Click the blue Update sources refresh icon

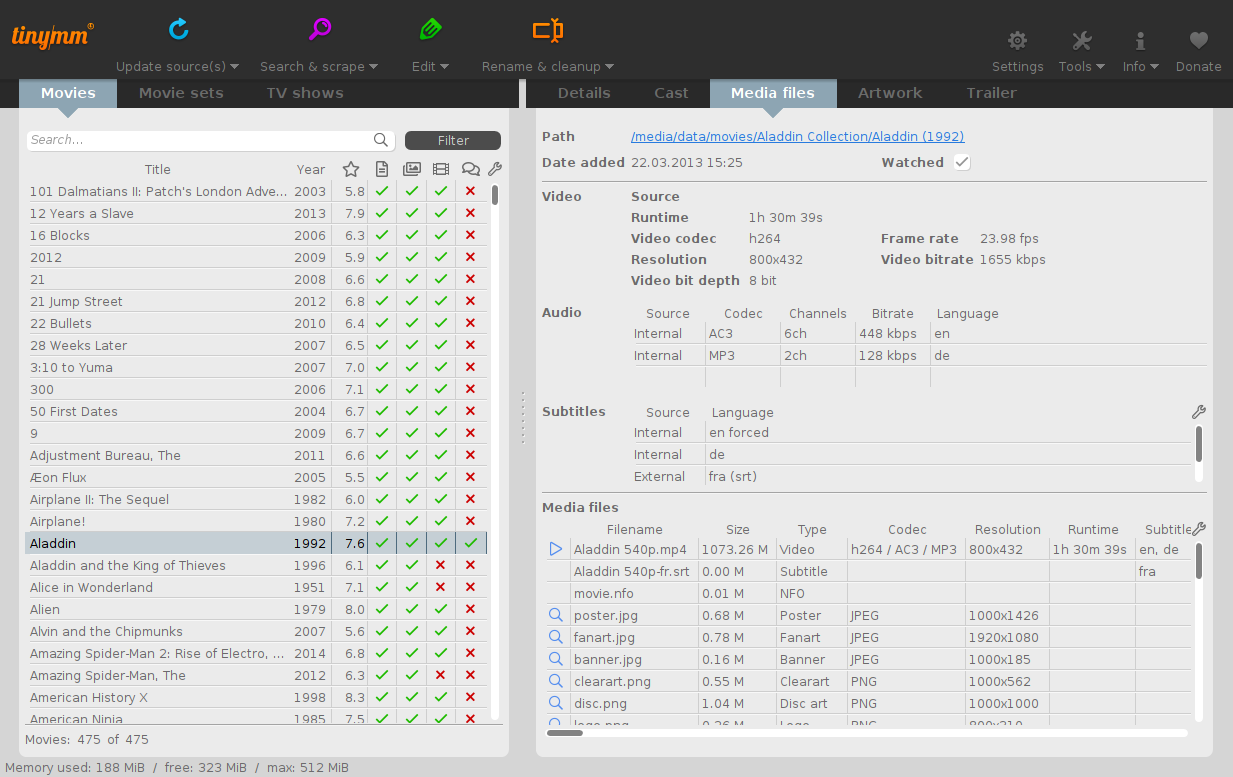pyautogui.click(x=179, y=29)
